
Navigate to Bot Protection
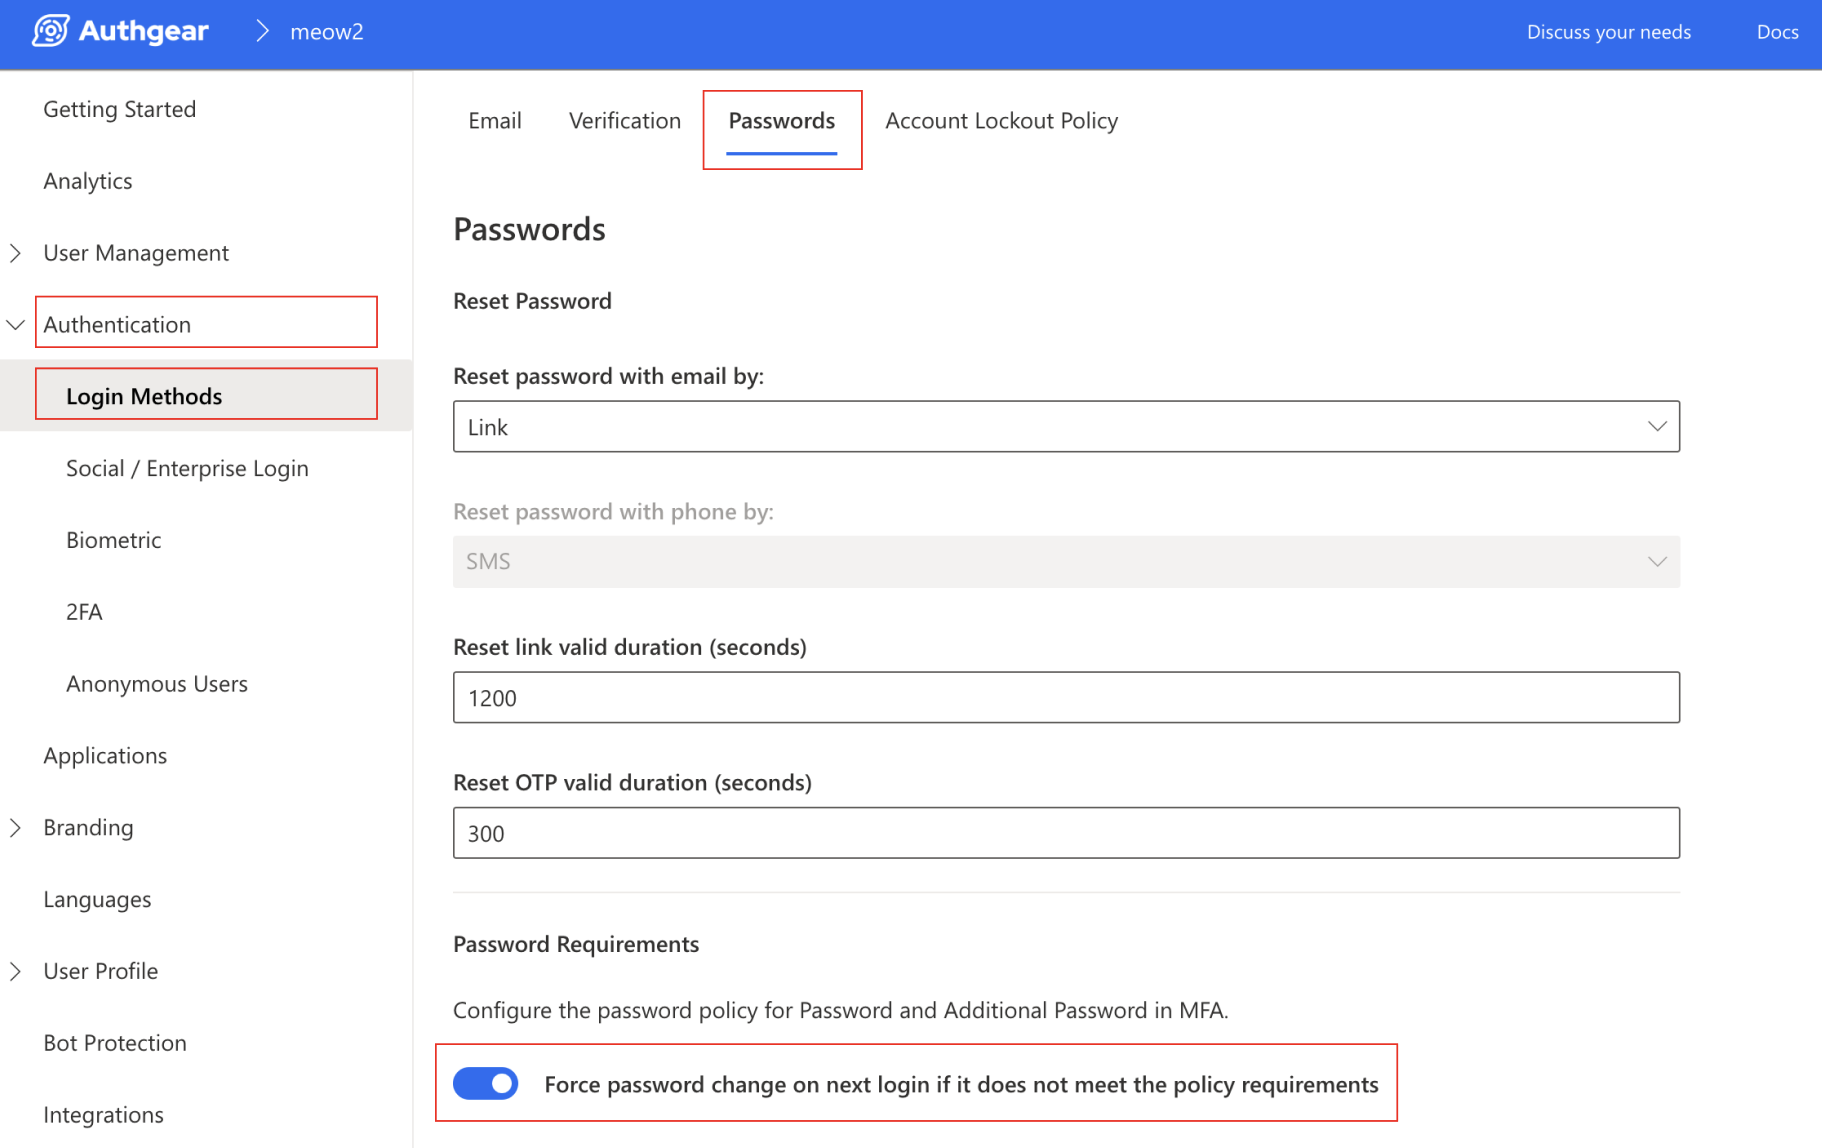pyautogui.click(x=115, y=1043)
